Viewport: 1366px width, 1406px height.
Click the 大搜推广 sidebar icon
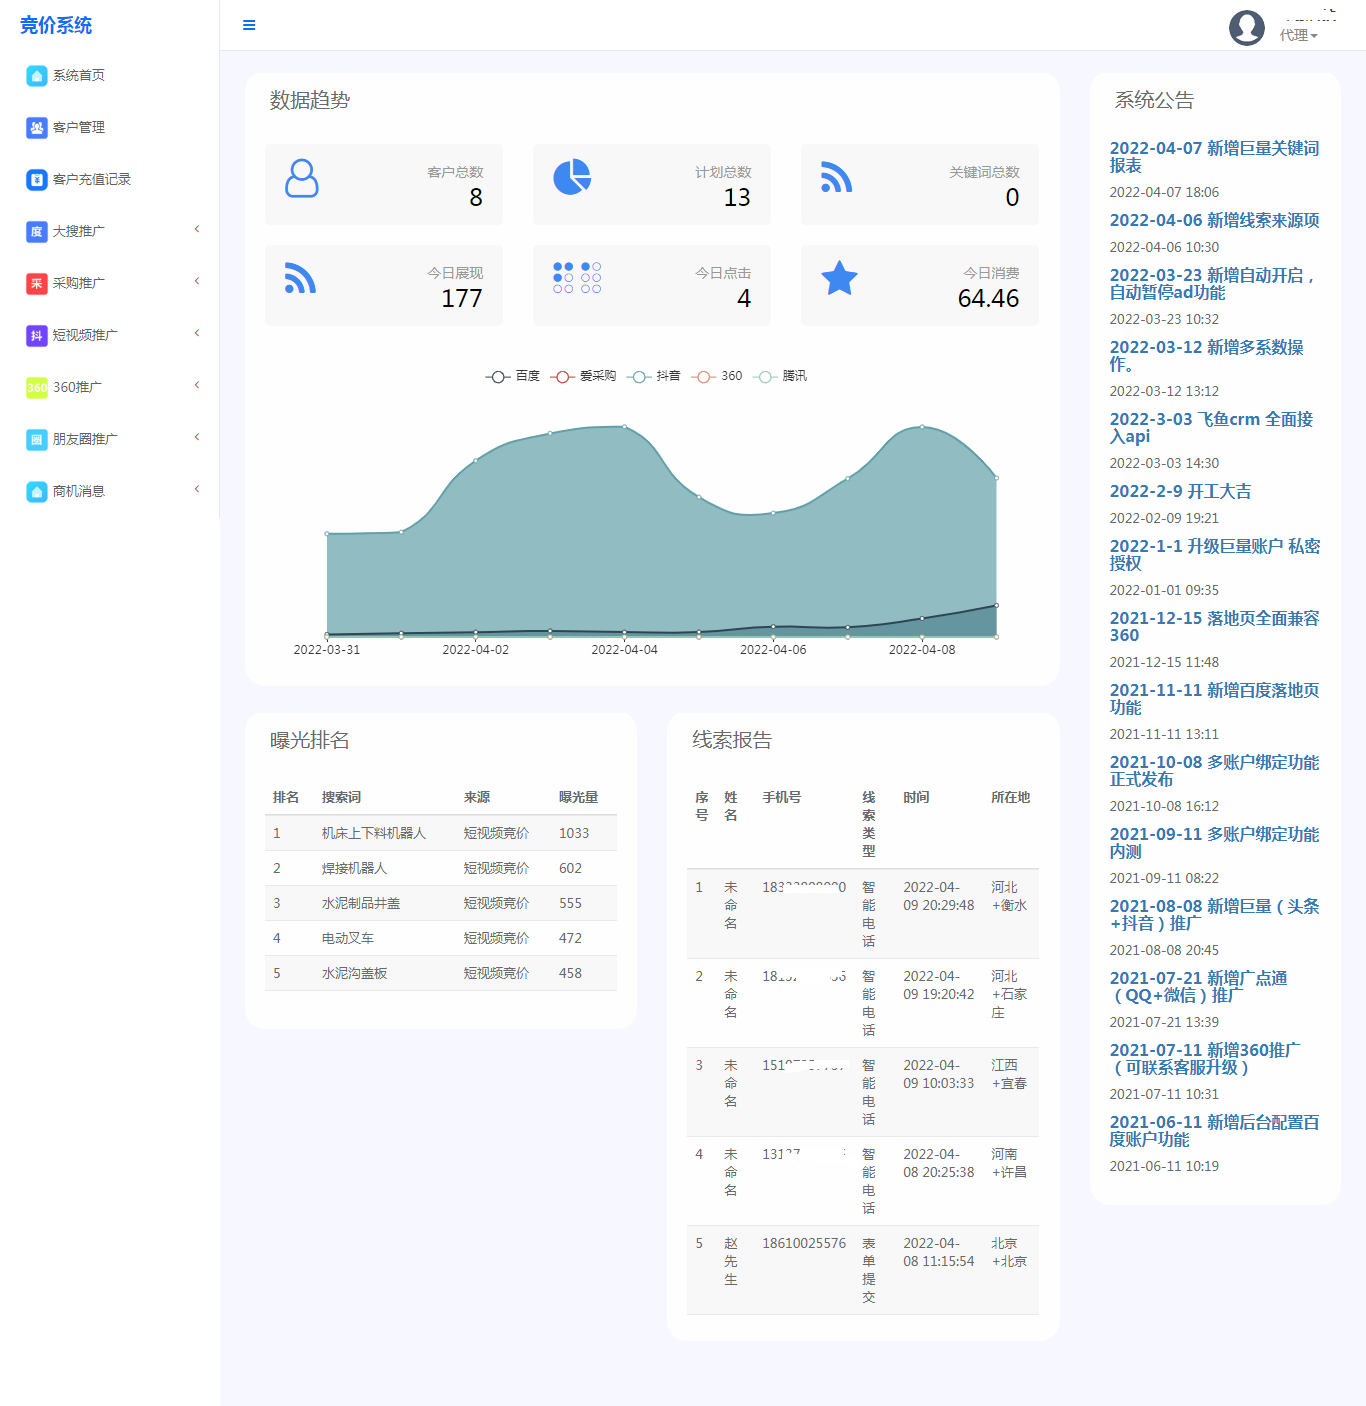36,231
